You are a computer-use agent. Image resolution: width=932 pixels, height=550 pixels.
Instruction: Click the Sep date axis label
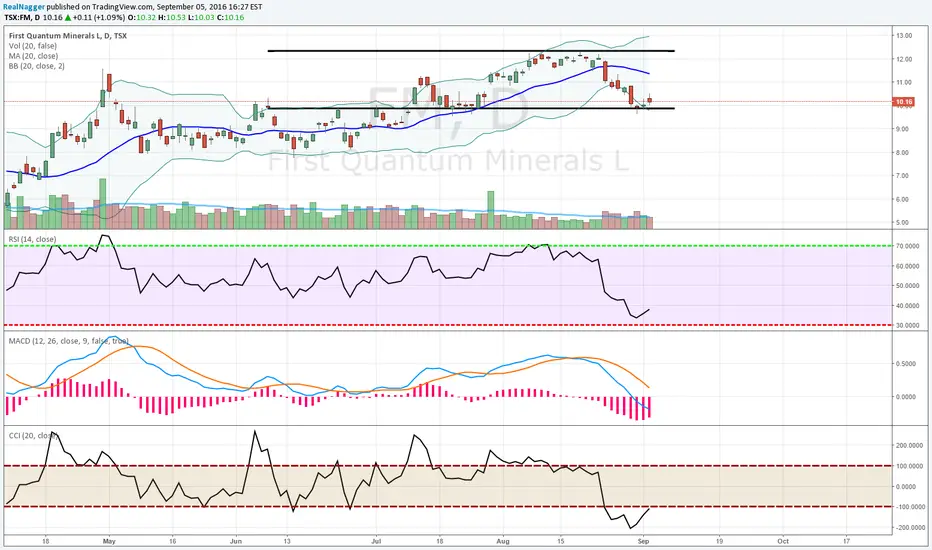tap(643, 541)
